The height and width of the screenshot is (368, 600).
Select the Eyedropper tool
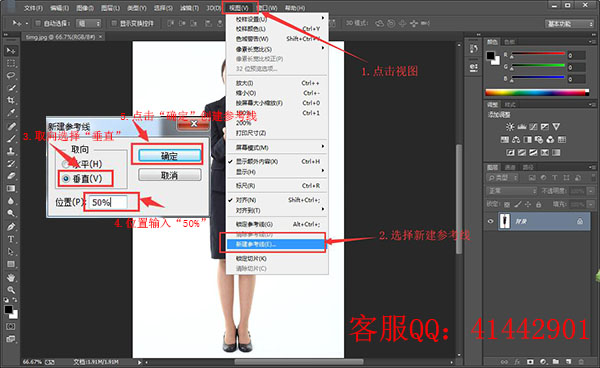(x=11, y=113)
